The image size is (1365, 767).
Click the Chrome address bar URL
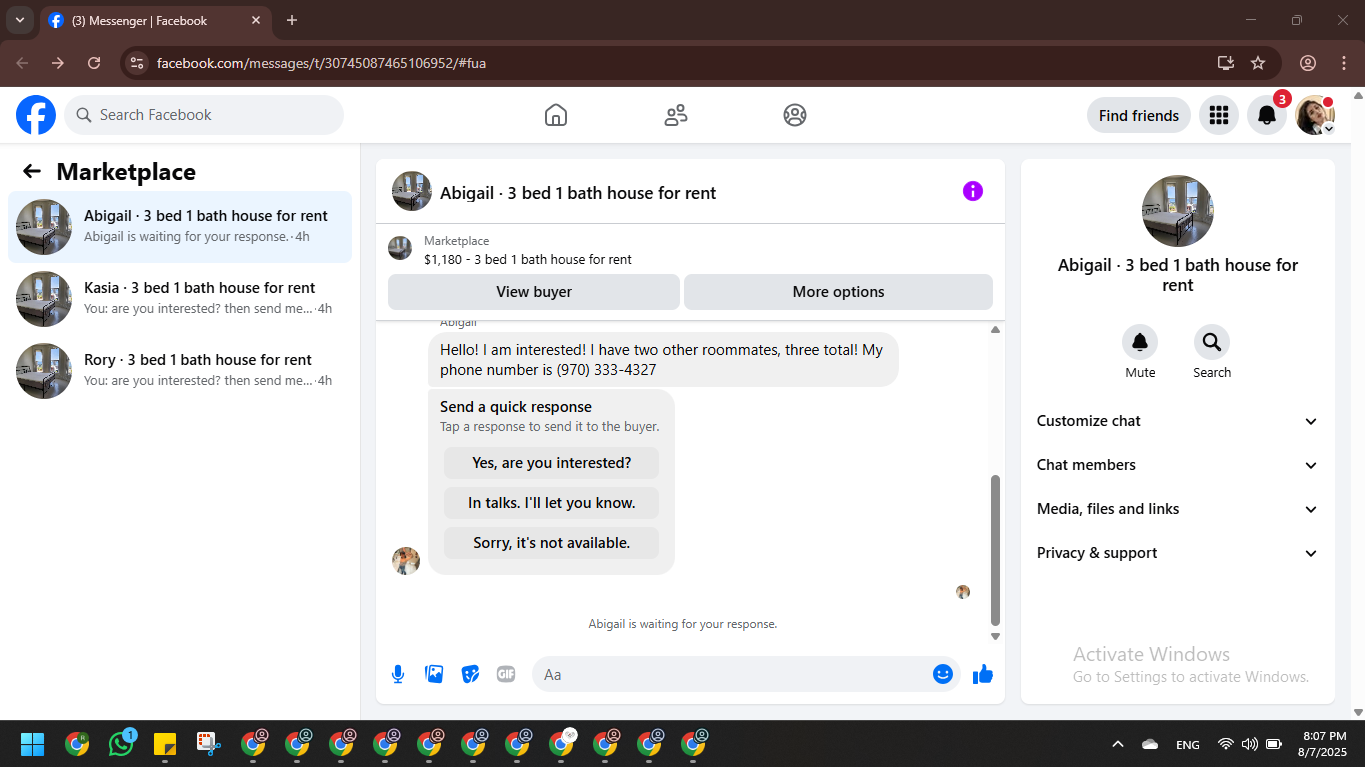click(x=321, y=63)
